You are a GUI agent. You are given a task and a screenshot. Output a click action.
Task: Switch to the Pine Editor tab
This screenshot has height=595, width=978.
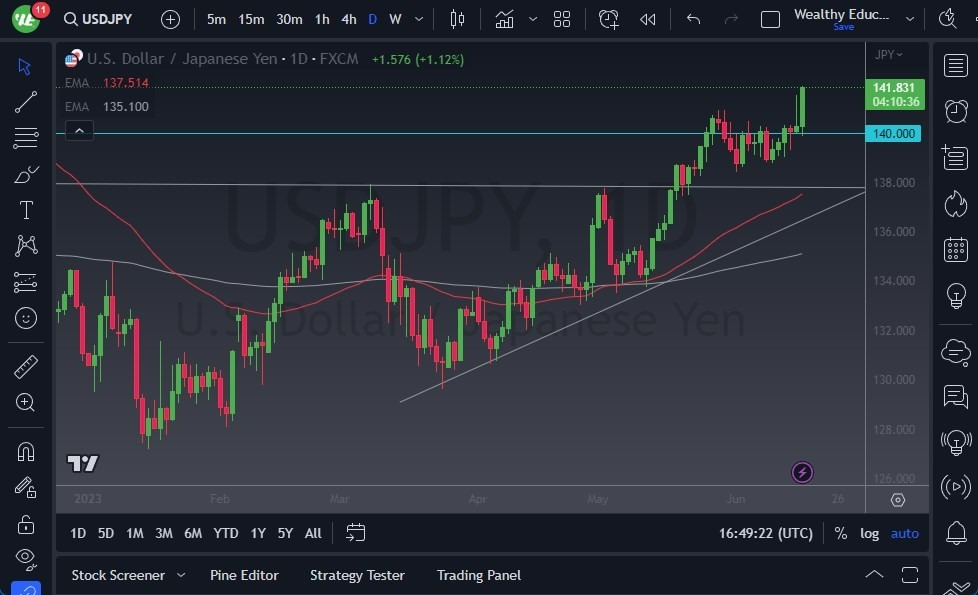point(244,575)
